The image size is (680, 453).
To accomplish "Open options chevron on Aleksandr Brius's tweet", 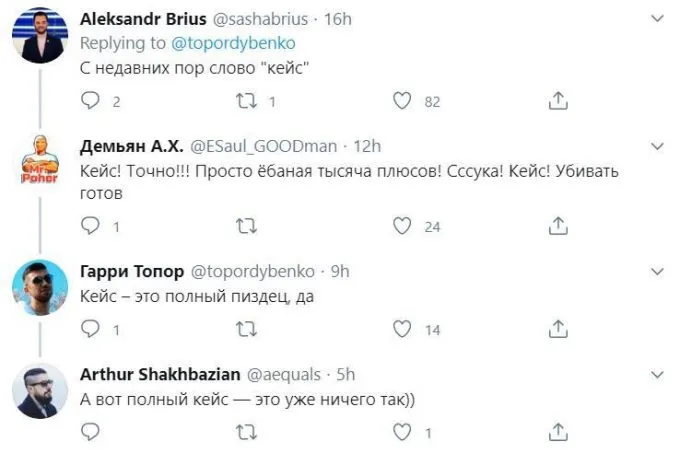I will coord(657,19).
